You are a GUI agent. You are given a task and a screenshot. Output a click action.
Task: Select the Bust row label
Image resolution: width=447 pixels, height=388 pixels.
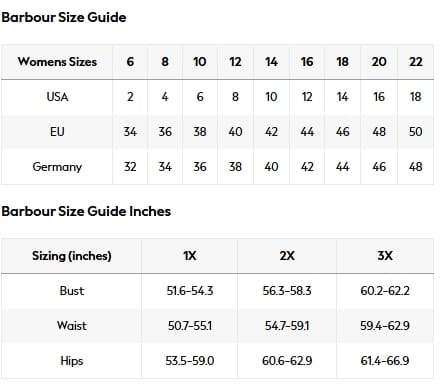(71, 291)
